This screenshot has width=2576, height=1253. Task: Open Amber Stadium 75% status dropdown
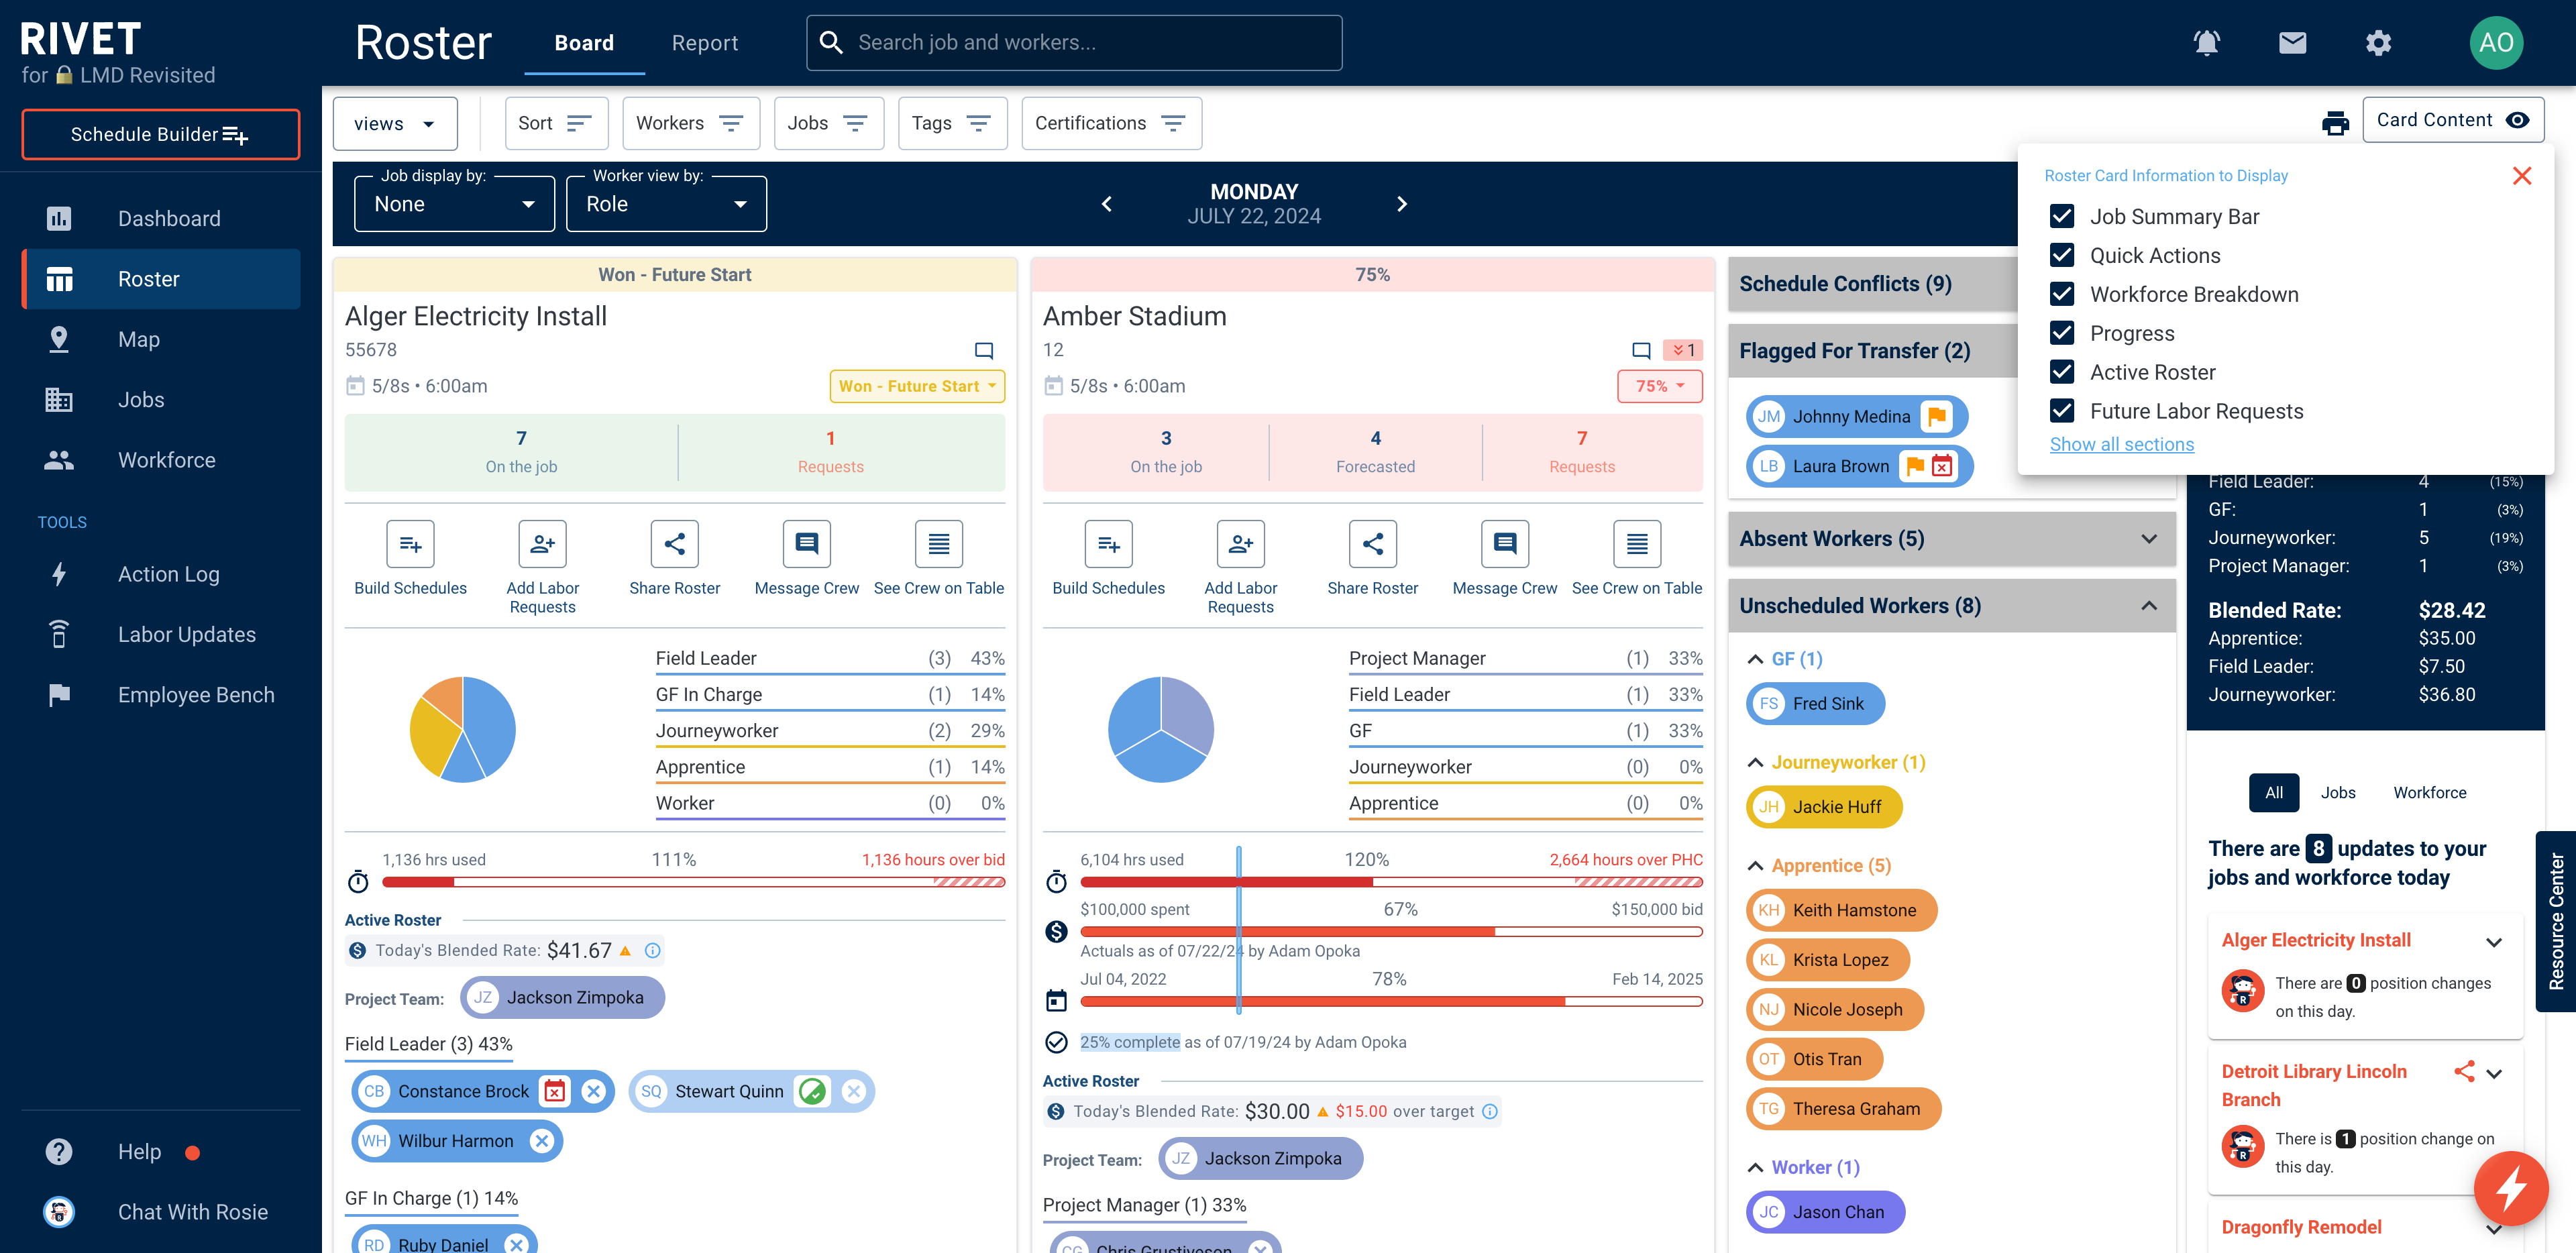click(x=1659, y=386)
